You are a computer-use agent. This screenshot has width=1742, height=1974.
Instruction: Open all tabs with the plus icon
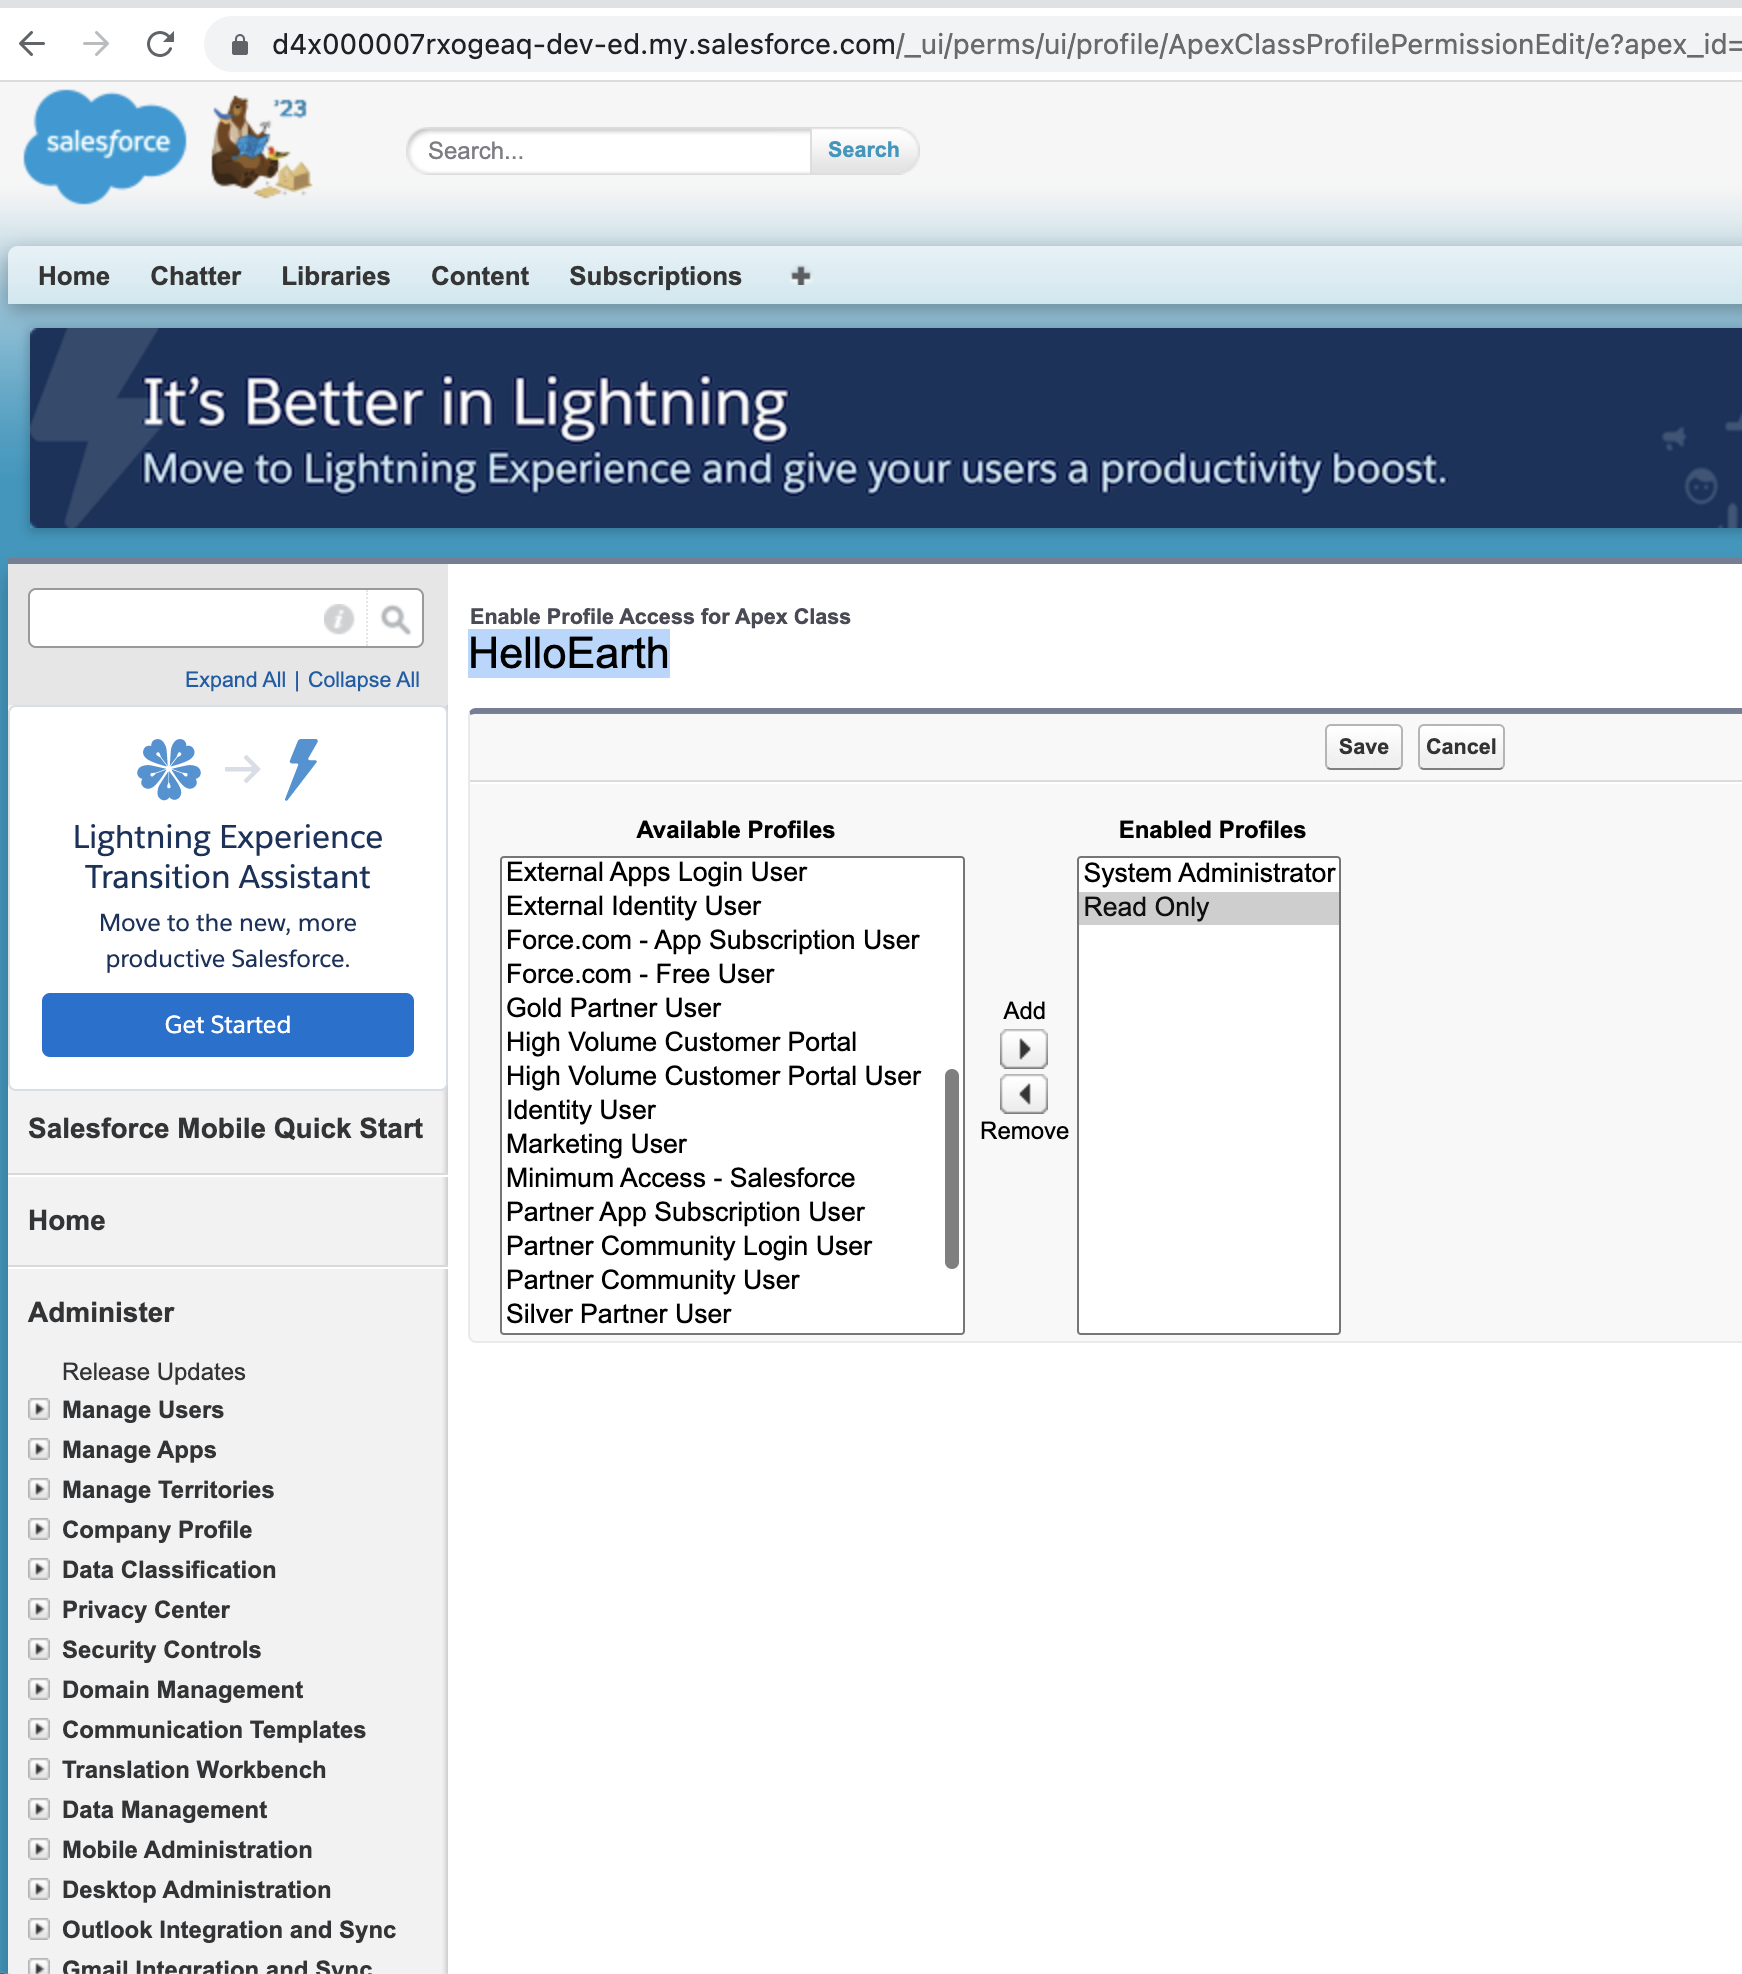[800, 276]
